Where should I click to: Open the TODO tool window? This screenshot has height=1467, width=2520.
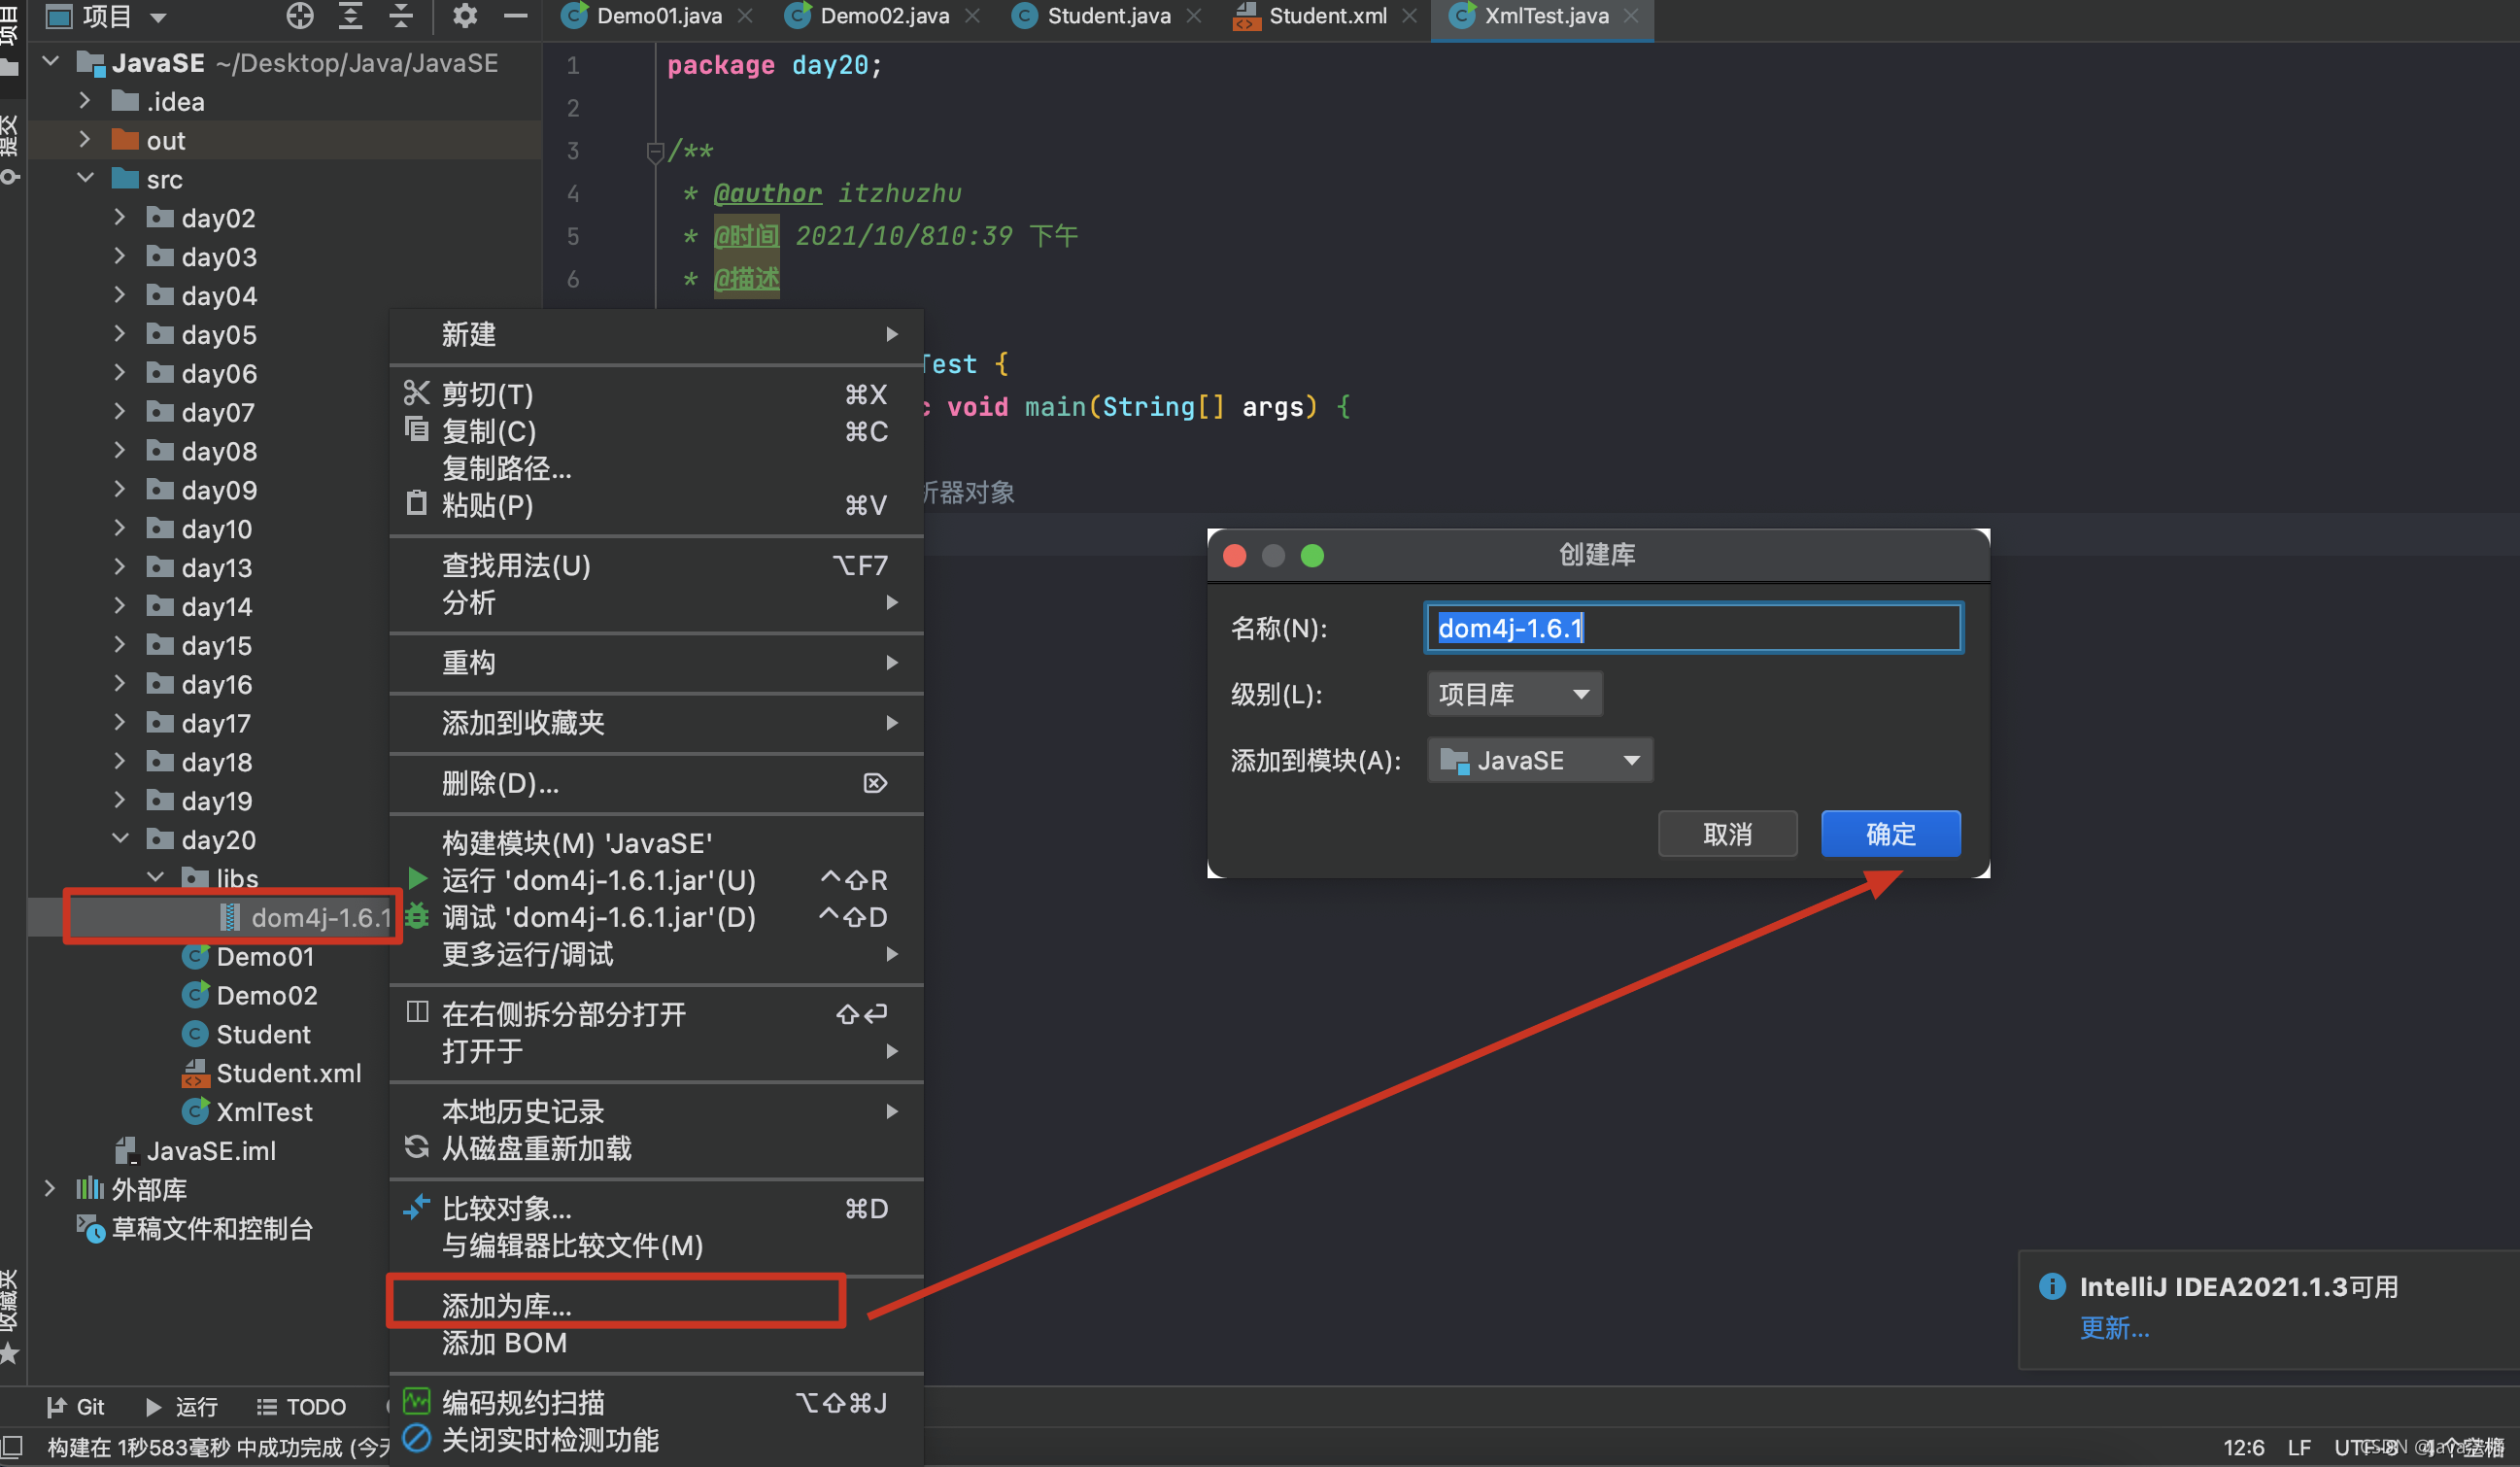point(302,1406)
